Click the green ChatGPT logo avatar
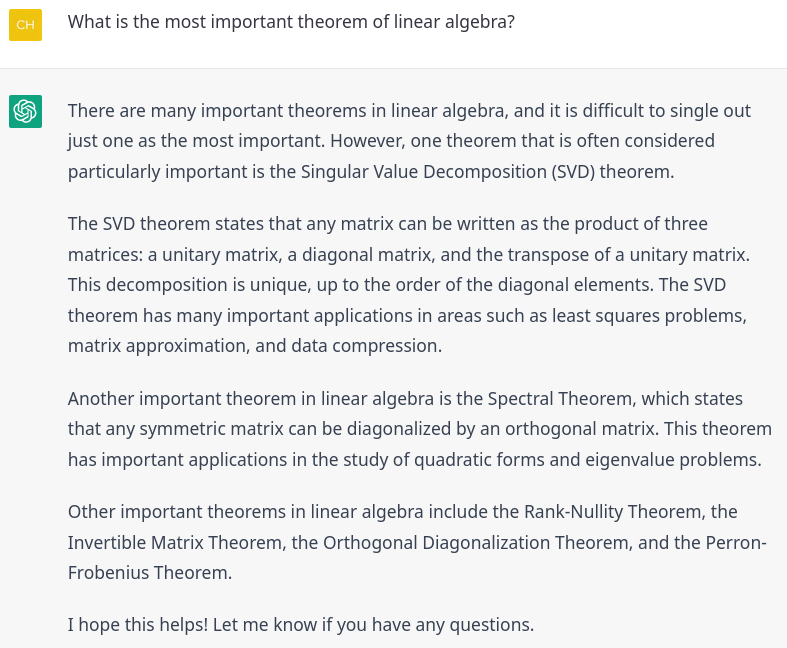 click(25, 111)
